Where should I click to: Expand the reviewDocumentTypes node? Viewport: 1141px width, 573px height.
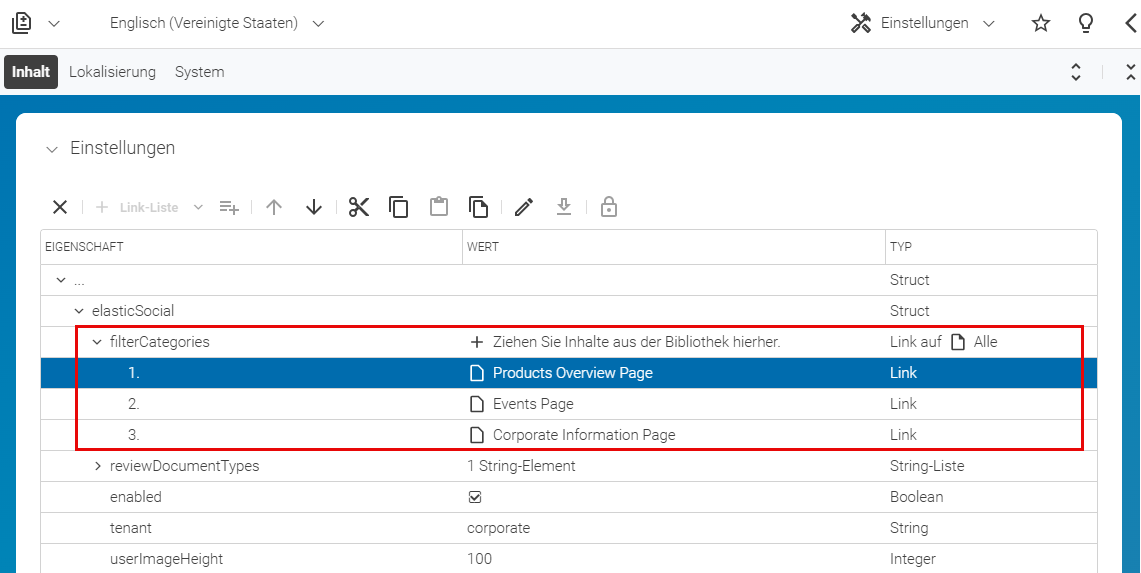[x=98, y=466]
